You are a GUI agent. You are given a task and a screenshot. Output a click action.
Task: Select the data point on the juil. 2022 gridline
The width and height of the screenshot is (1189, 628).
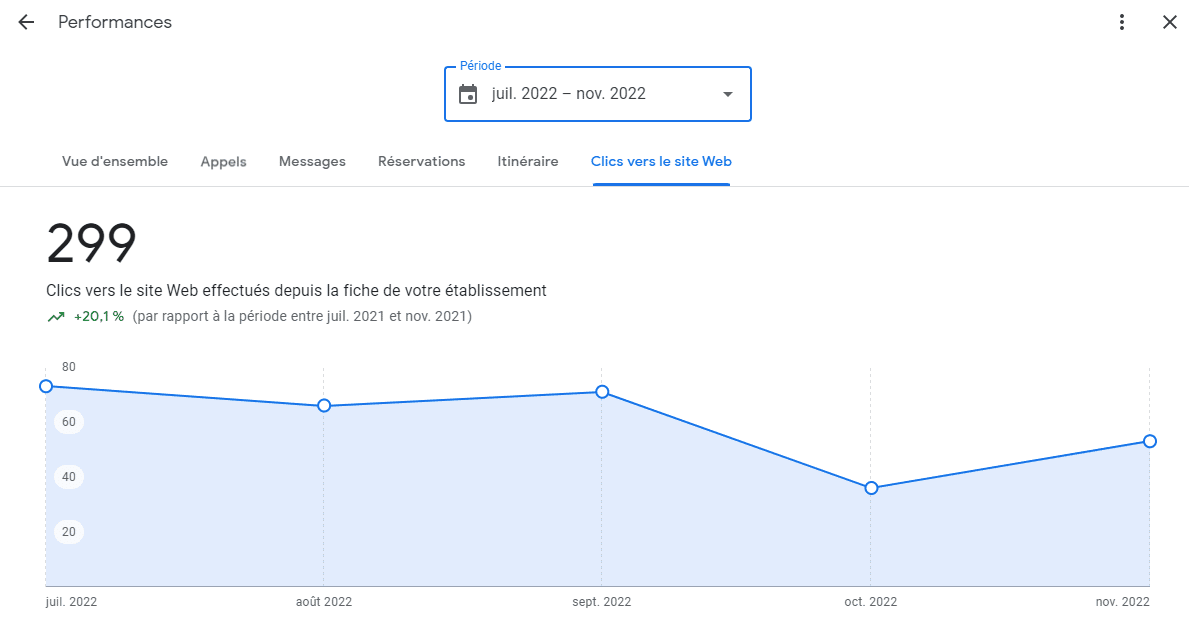pyautogui.click(x=46, y=385)
